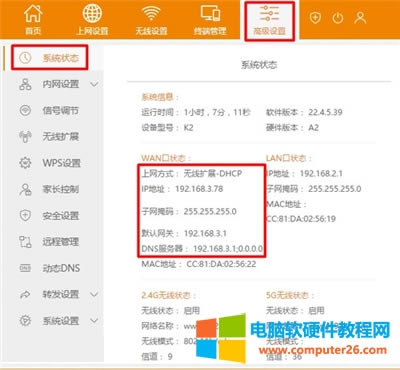This screenshot has height=370, width=400.
Task: Click device model K2 value
Action: pos(189,127)
